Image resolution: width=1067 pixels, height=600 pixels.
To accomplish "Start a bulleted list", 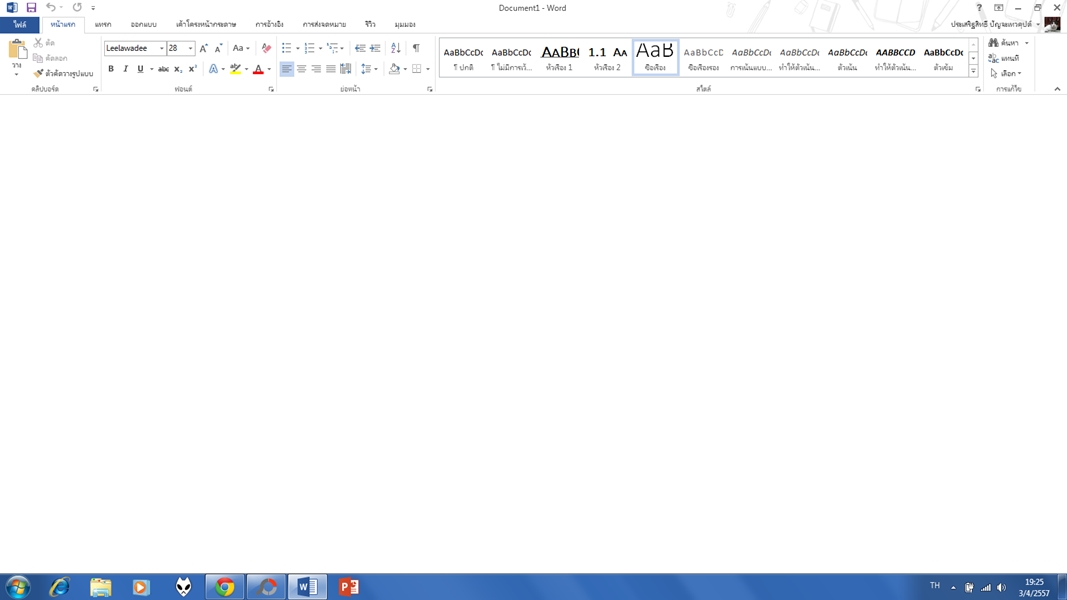I will 286,48.
